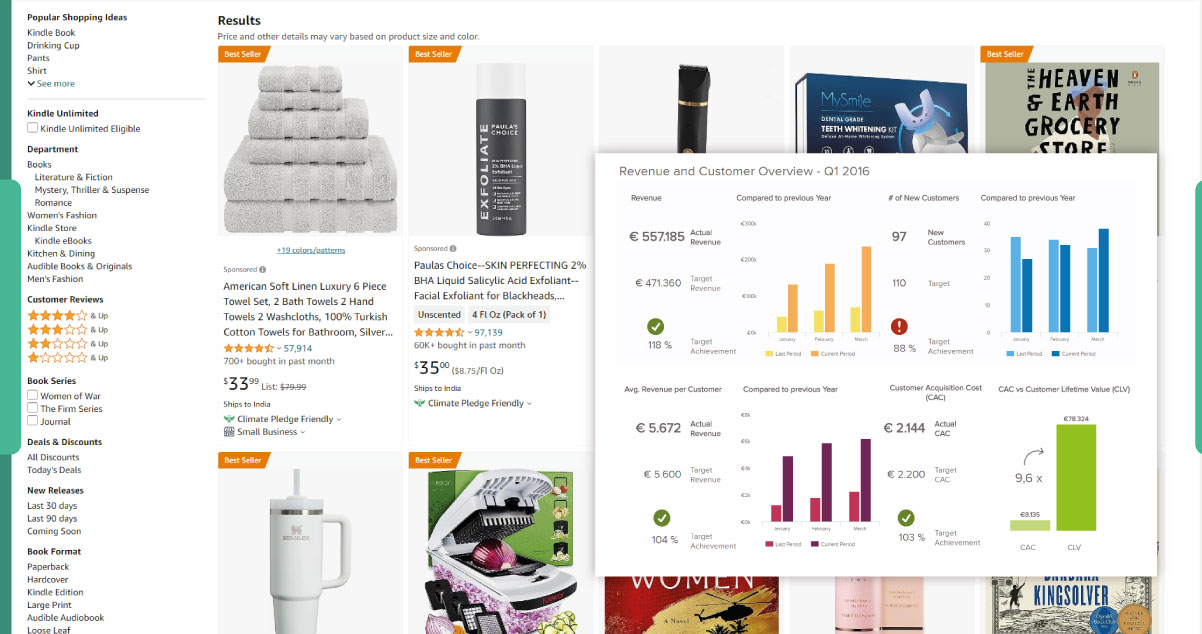Click the Sponsored info icon under towel set
1202x634 pixels.
coord(263,269)
